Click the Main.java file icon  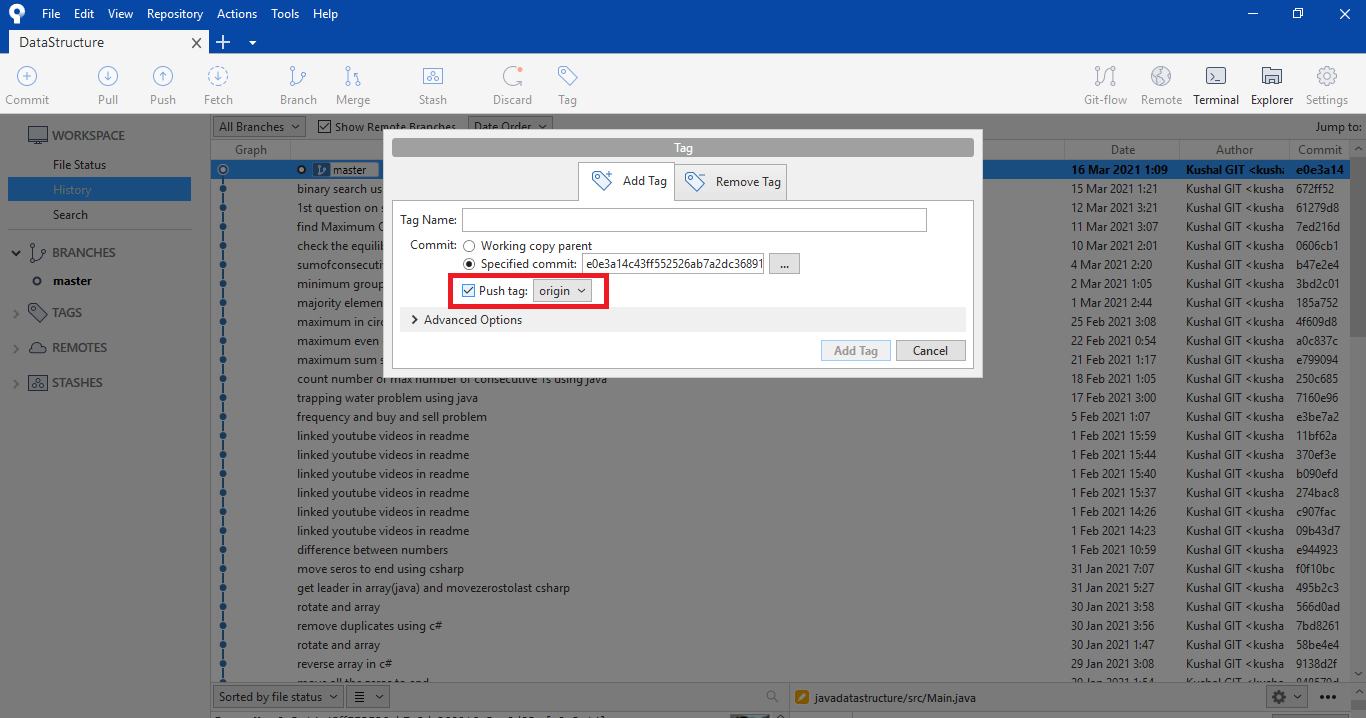[x=802, y=697]
